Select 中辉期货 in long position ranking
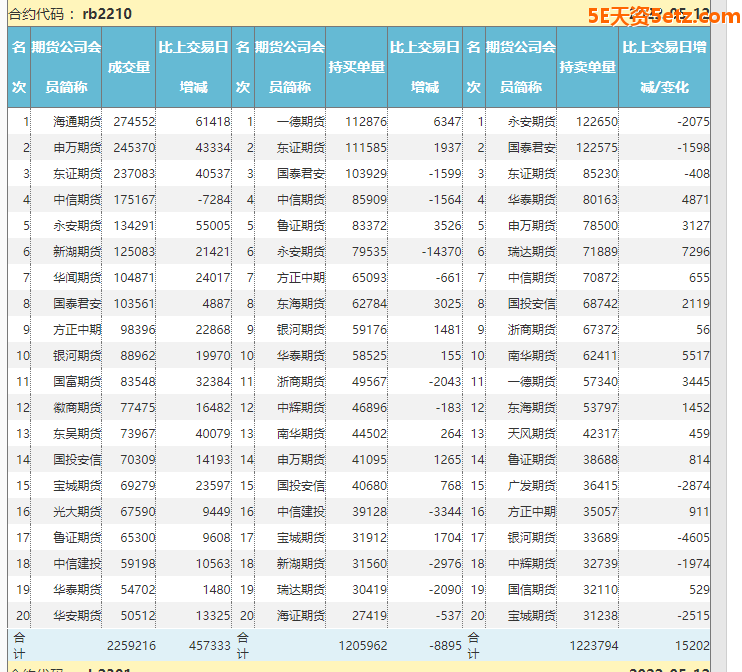The width and height of the screenshot is (742, 672). pos(301,408)
